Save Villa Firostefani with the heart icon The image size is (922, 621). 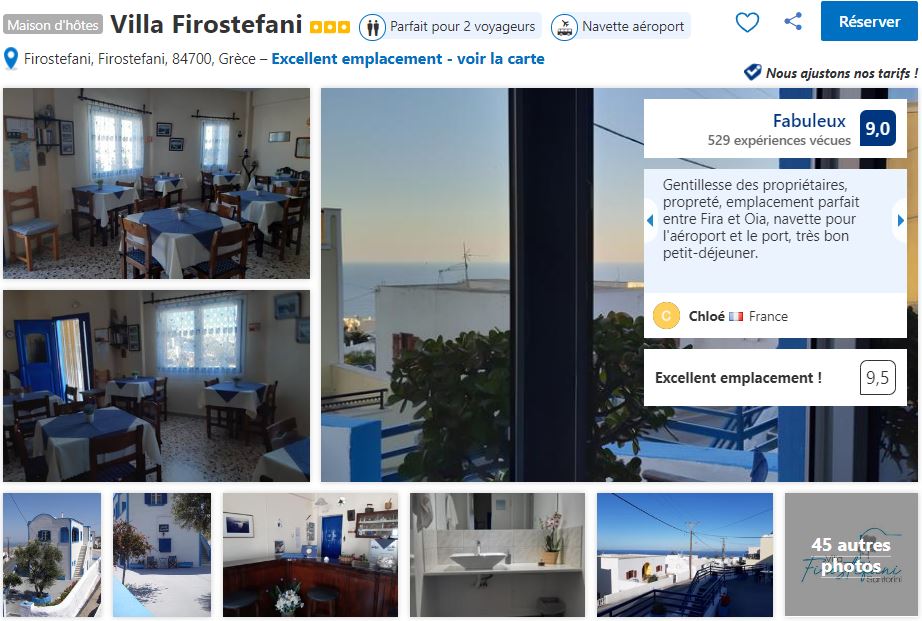pyautogui.click(x=747, y=22)
